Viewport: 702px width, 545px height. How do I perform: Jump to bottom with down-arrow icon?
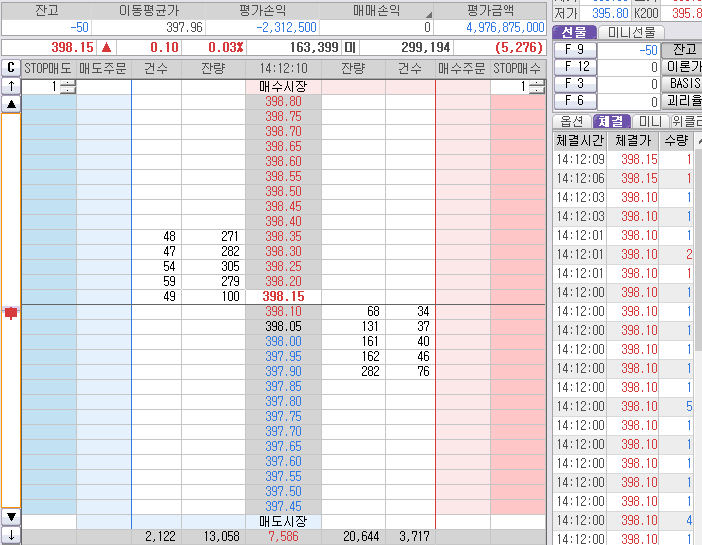tap(11, 535)
